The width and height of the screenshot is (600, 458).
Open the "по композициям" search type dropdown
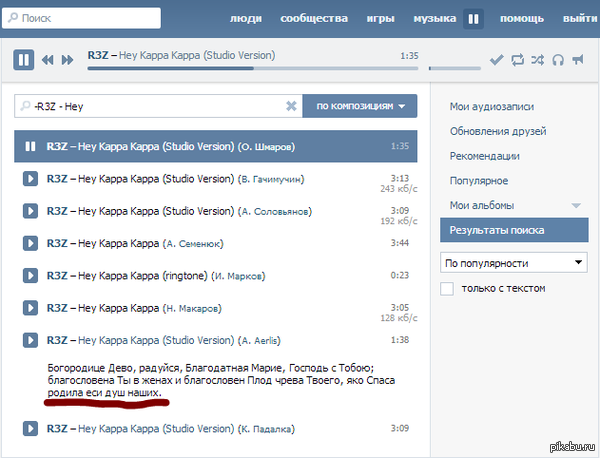point(360,106)
